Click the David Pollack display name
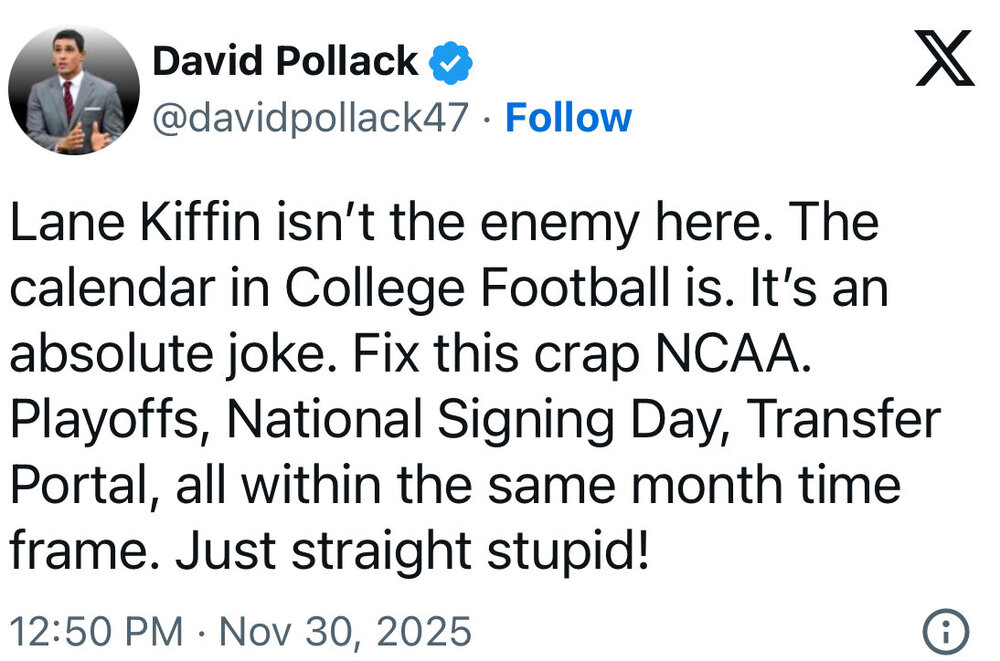Screen dimensions: 1000x661 click(x=285, y=62)
